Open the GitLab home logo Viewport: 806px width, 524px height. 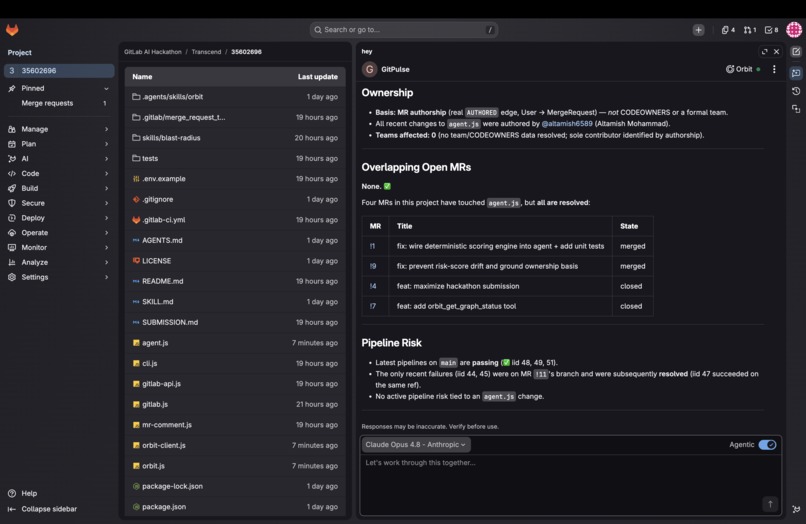12,30
